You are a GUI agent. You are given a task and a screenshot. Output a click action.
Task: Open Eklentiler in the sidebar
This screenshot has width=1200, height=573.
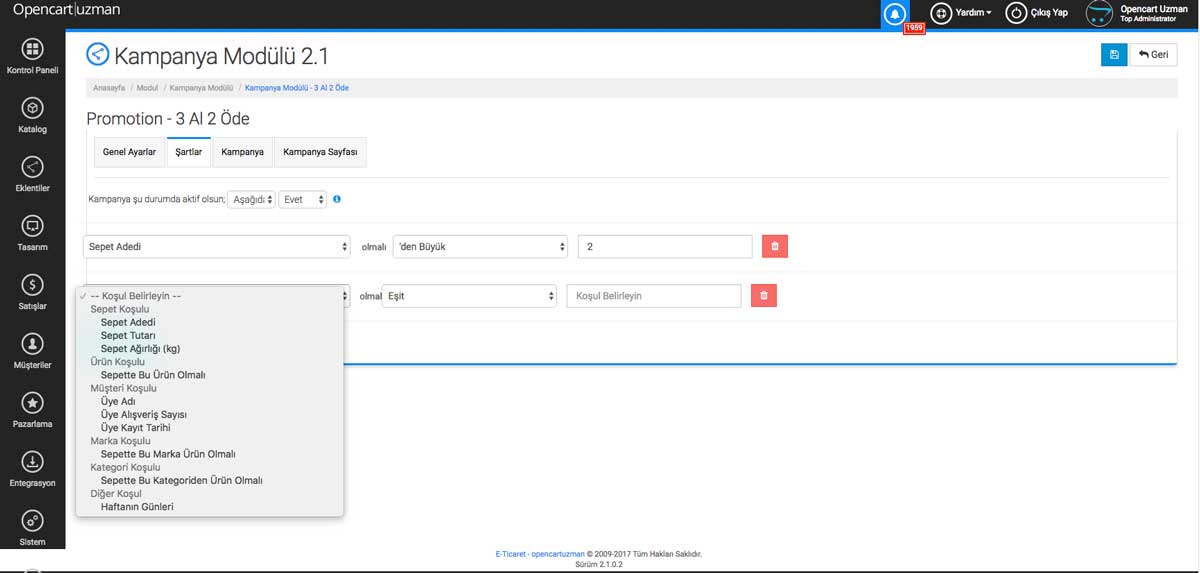coord(32,173)
